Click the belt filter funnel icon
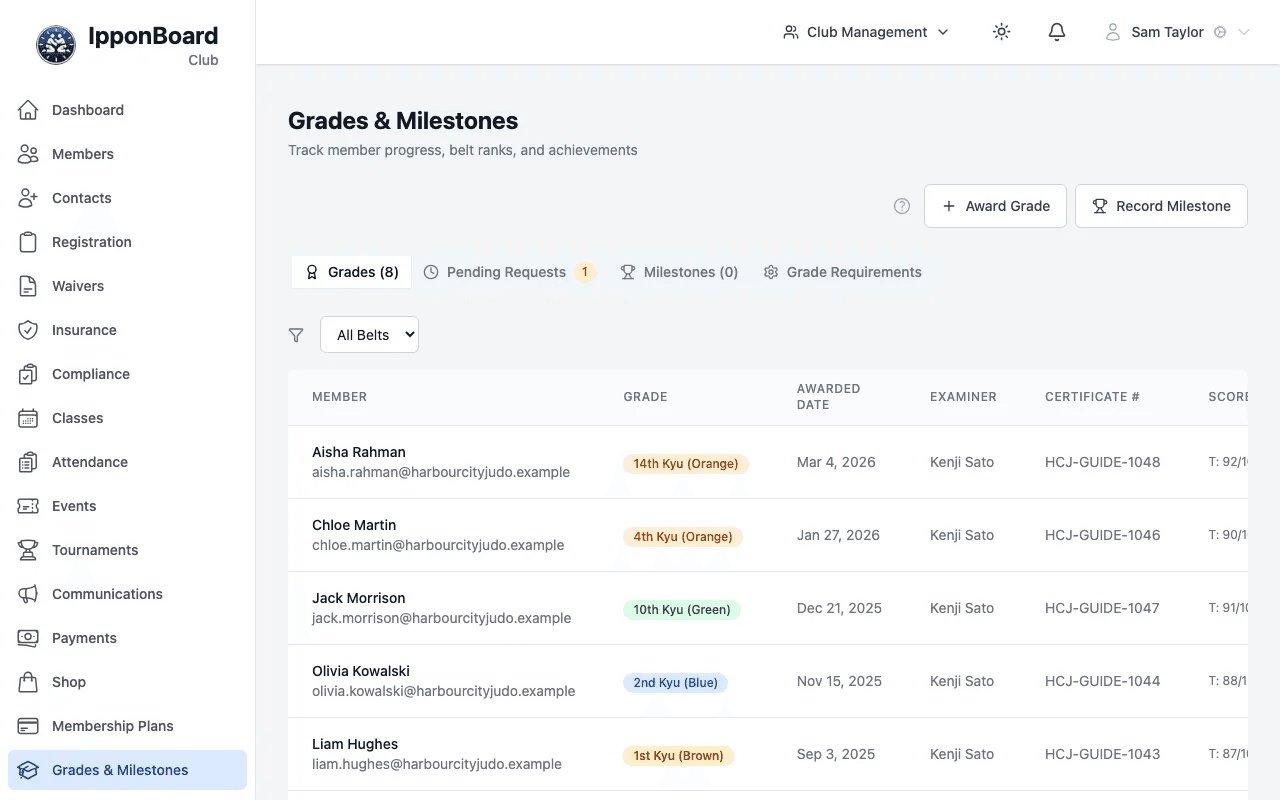This screenshot has height=800, width=1280. click(296, 335)
